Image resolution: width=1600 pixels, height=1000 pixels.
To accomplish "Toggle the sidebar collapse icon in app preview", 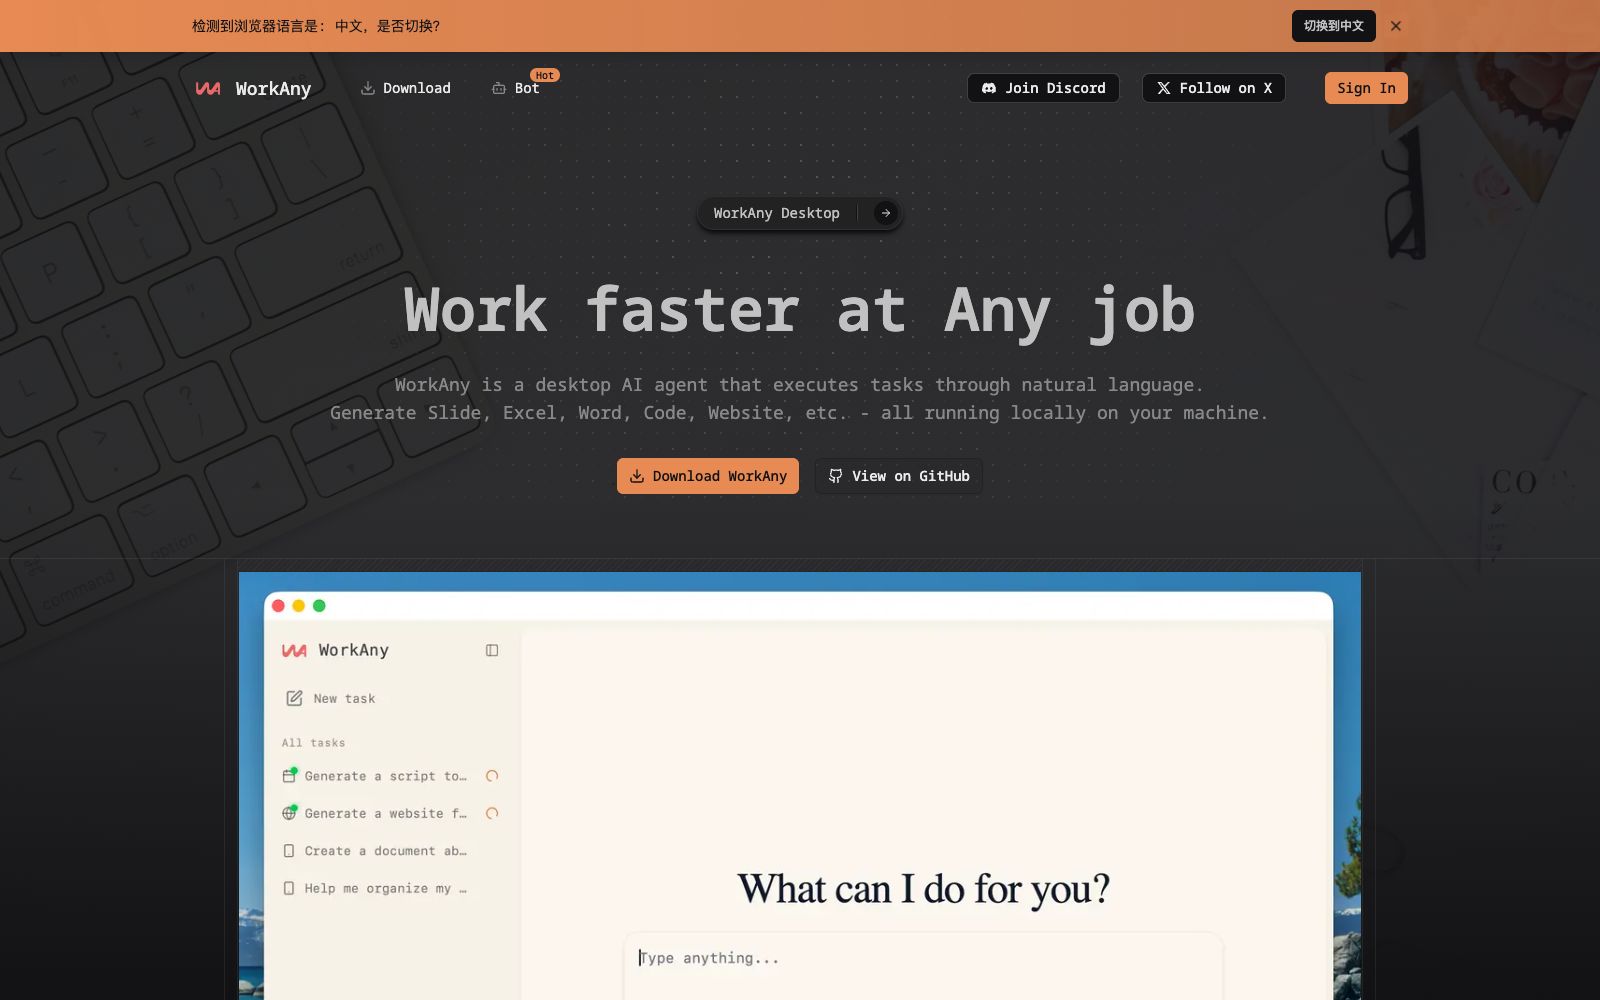I will (492, 650).
